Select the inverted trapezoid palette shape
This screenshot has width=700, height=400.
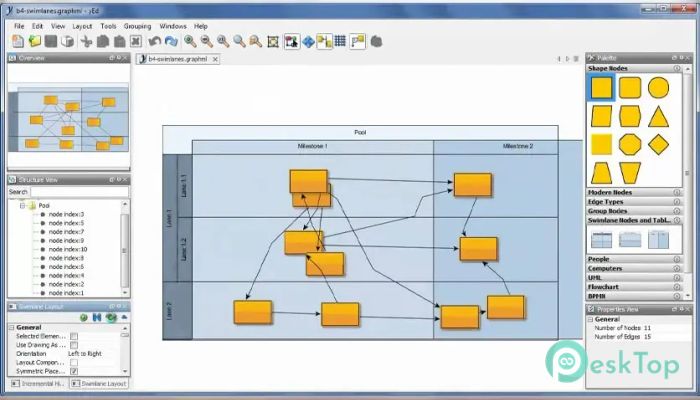(x=630, y=173)
